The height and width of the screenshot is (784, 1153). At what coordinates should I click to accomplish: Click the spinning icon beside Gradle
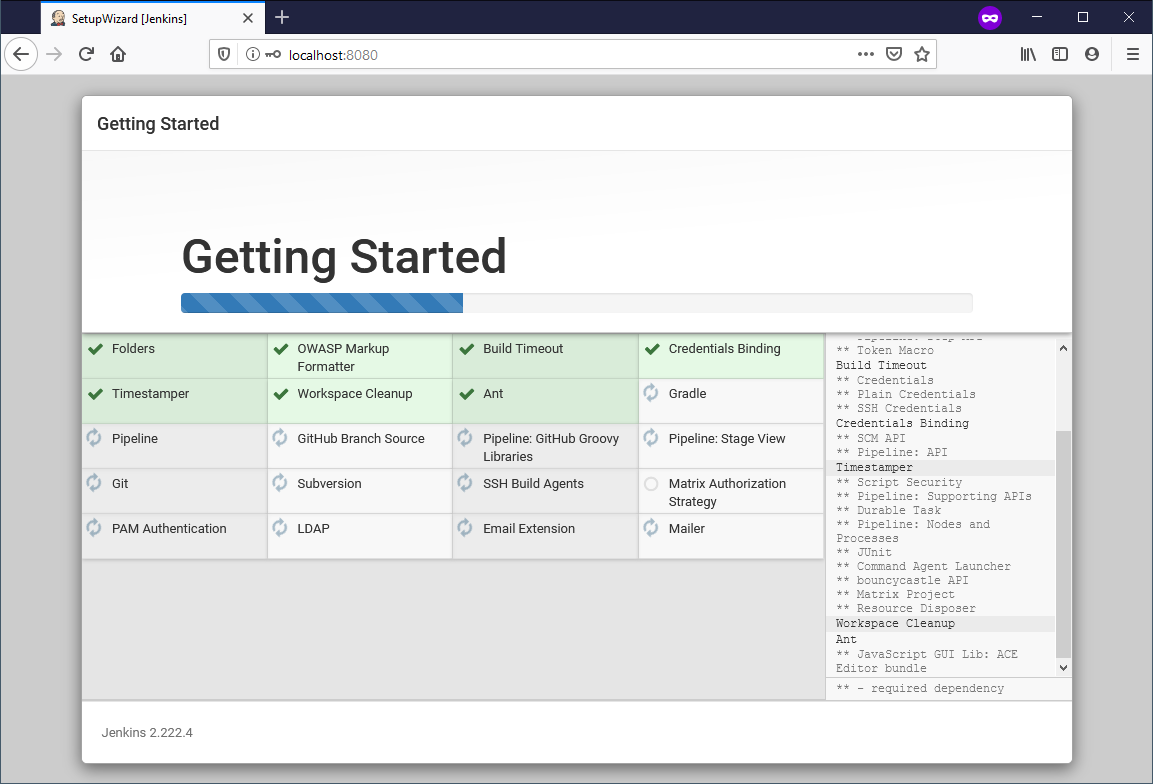(x=651, y=393)
